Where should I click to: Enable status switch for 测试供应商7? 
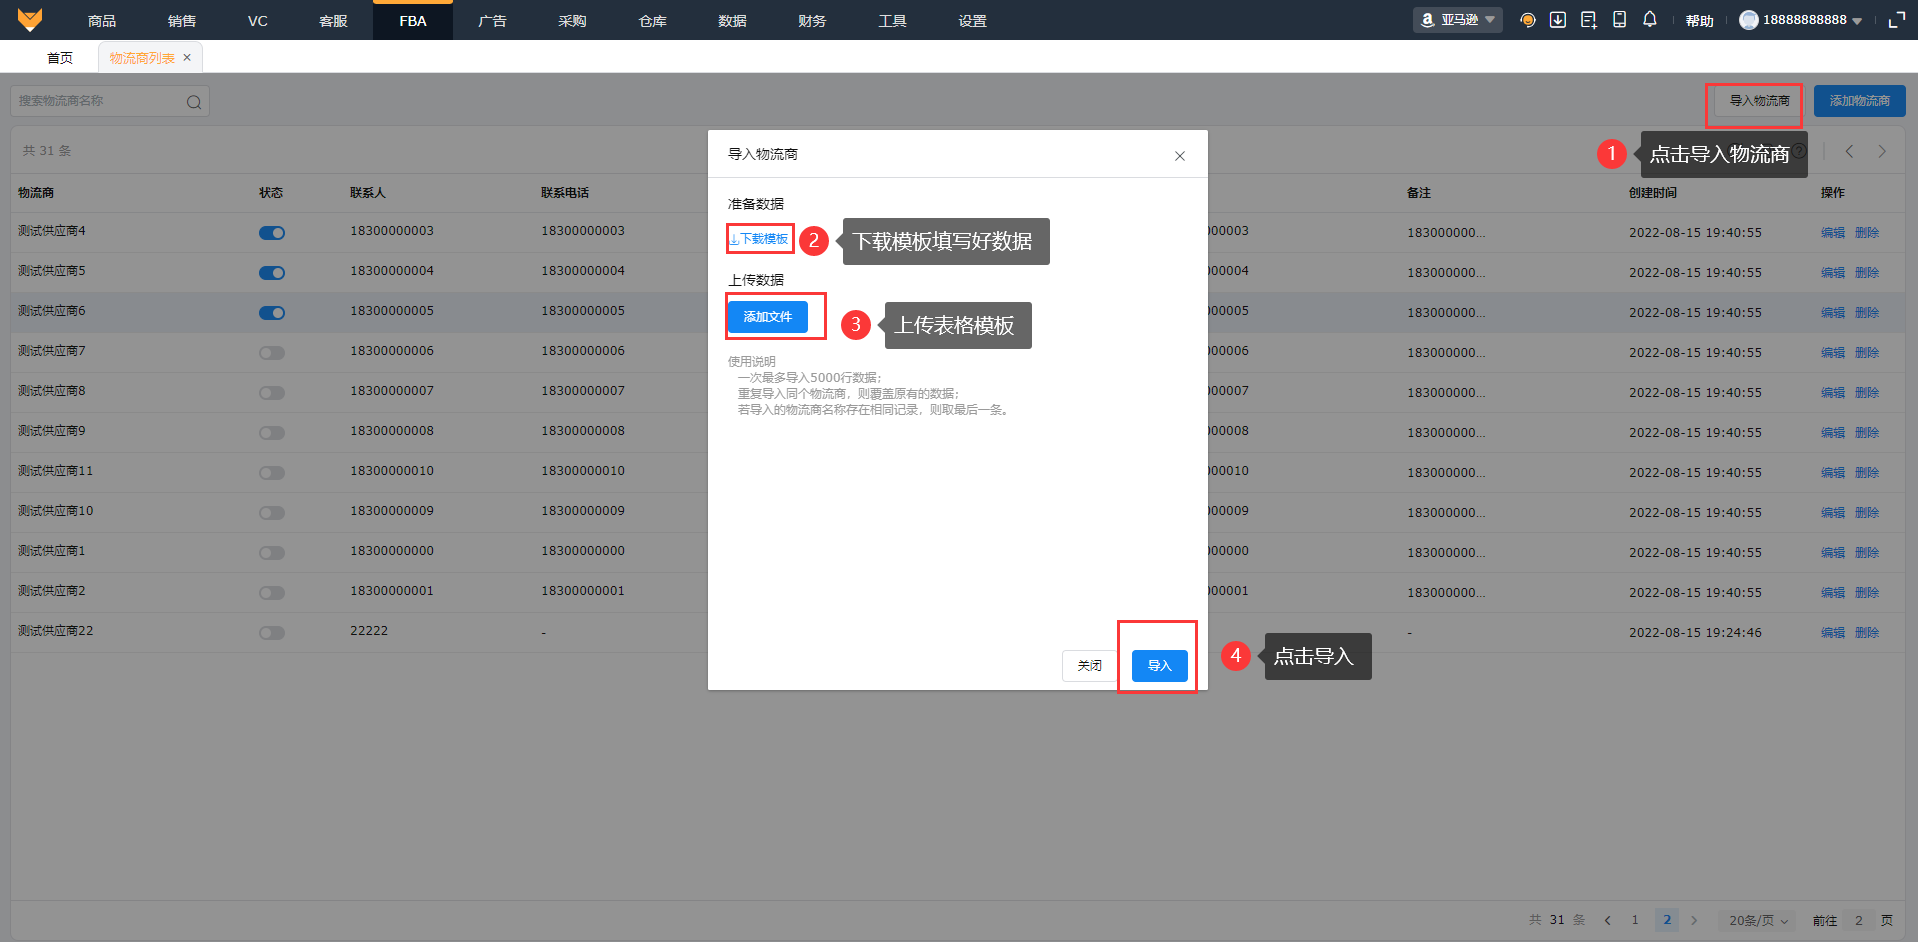(x=272, y=353)
